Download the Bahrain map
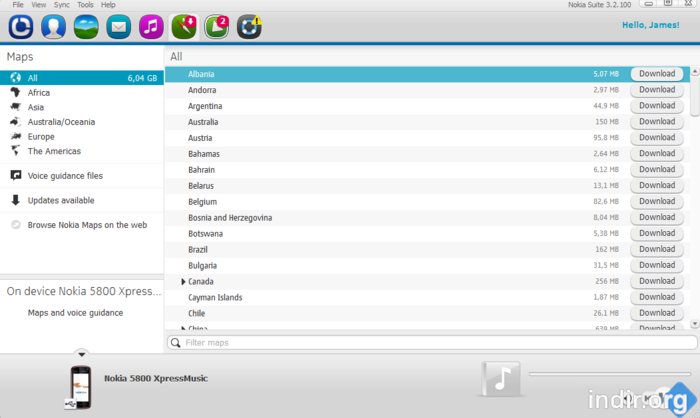The width and height of the screenshot is (700, 418). 657,169
